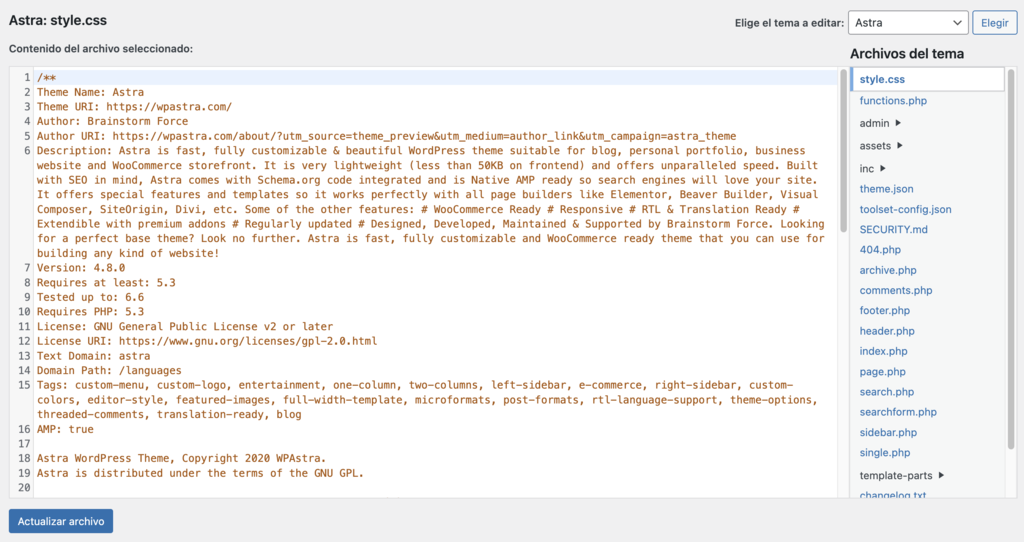Open searchform.php file
Image resolution: width=1024 pixels, height=542 pixels.
pyautogui.click(x=898, y=412)
